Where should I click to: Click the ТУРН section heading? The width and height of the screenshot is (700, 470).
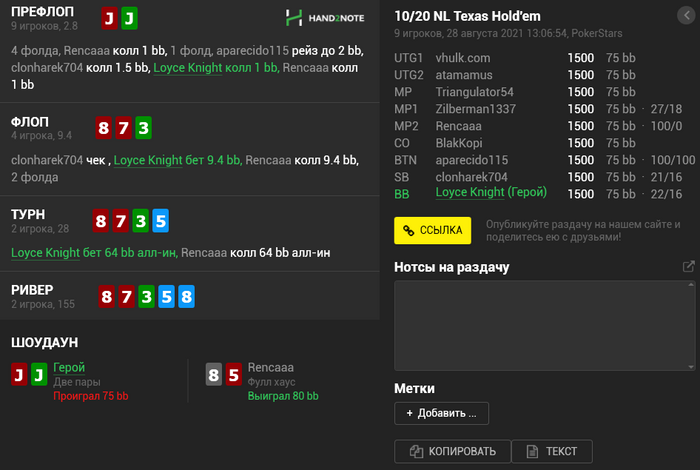click(x=28, y=214)
